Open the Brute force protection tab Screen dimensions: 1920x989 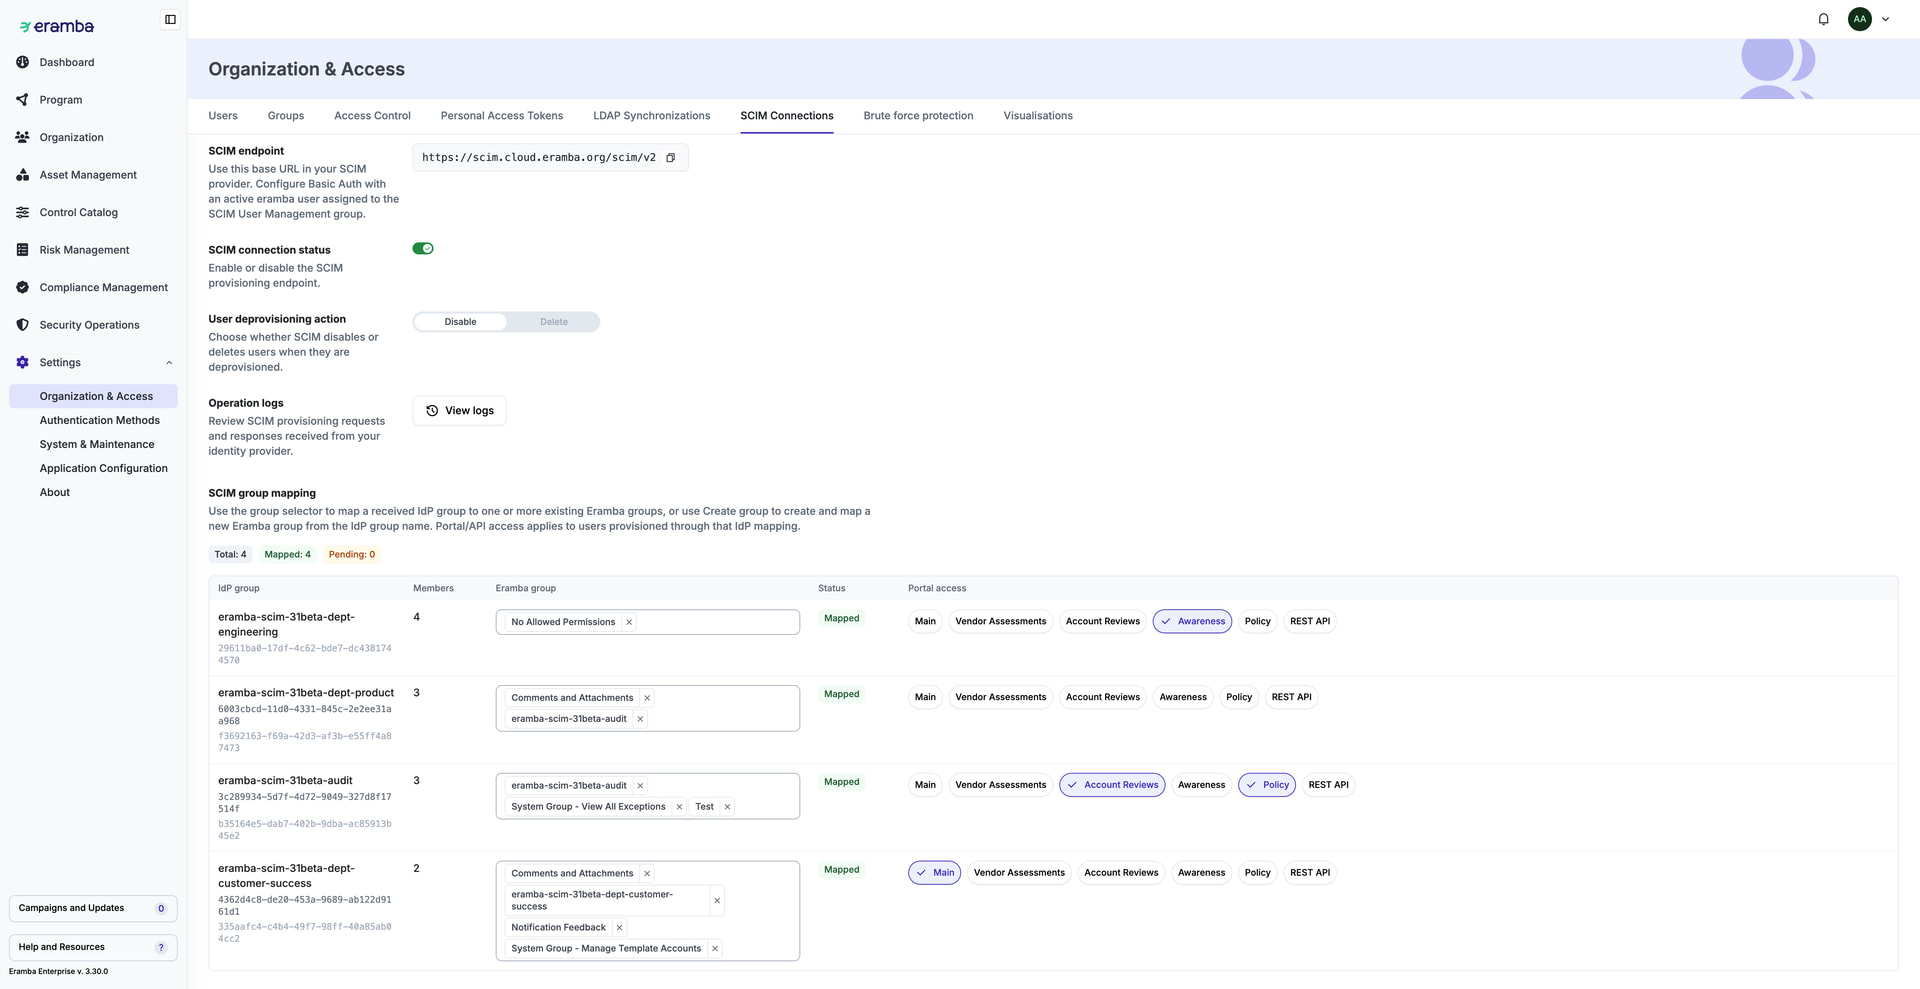[x=918, y=116]
